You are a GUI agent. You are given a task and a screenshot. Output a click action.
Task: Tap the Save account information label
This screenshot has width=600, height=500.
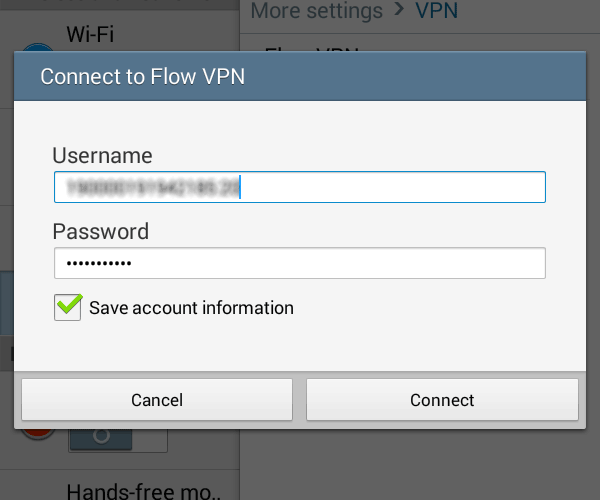191,308
